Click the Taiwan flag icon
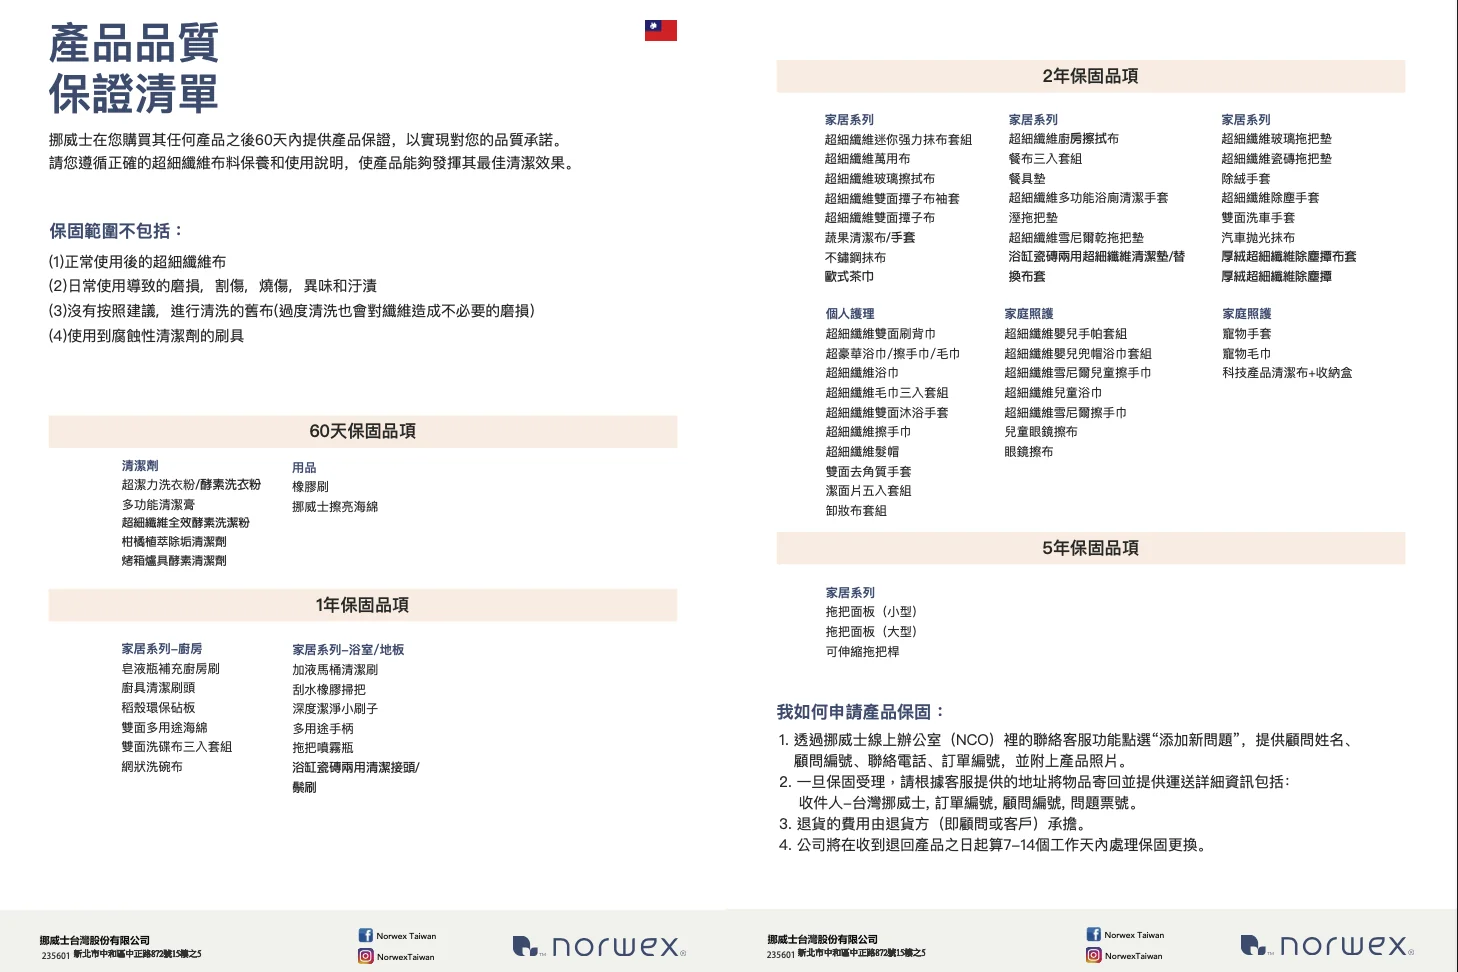This screenshot has width=1458, height=972. 660,30
